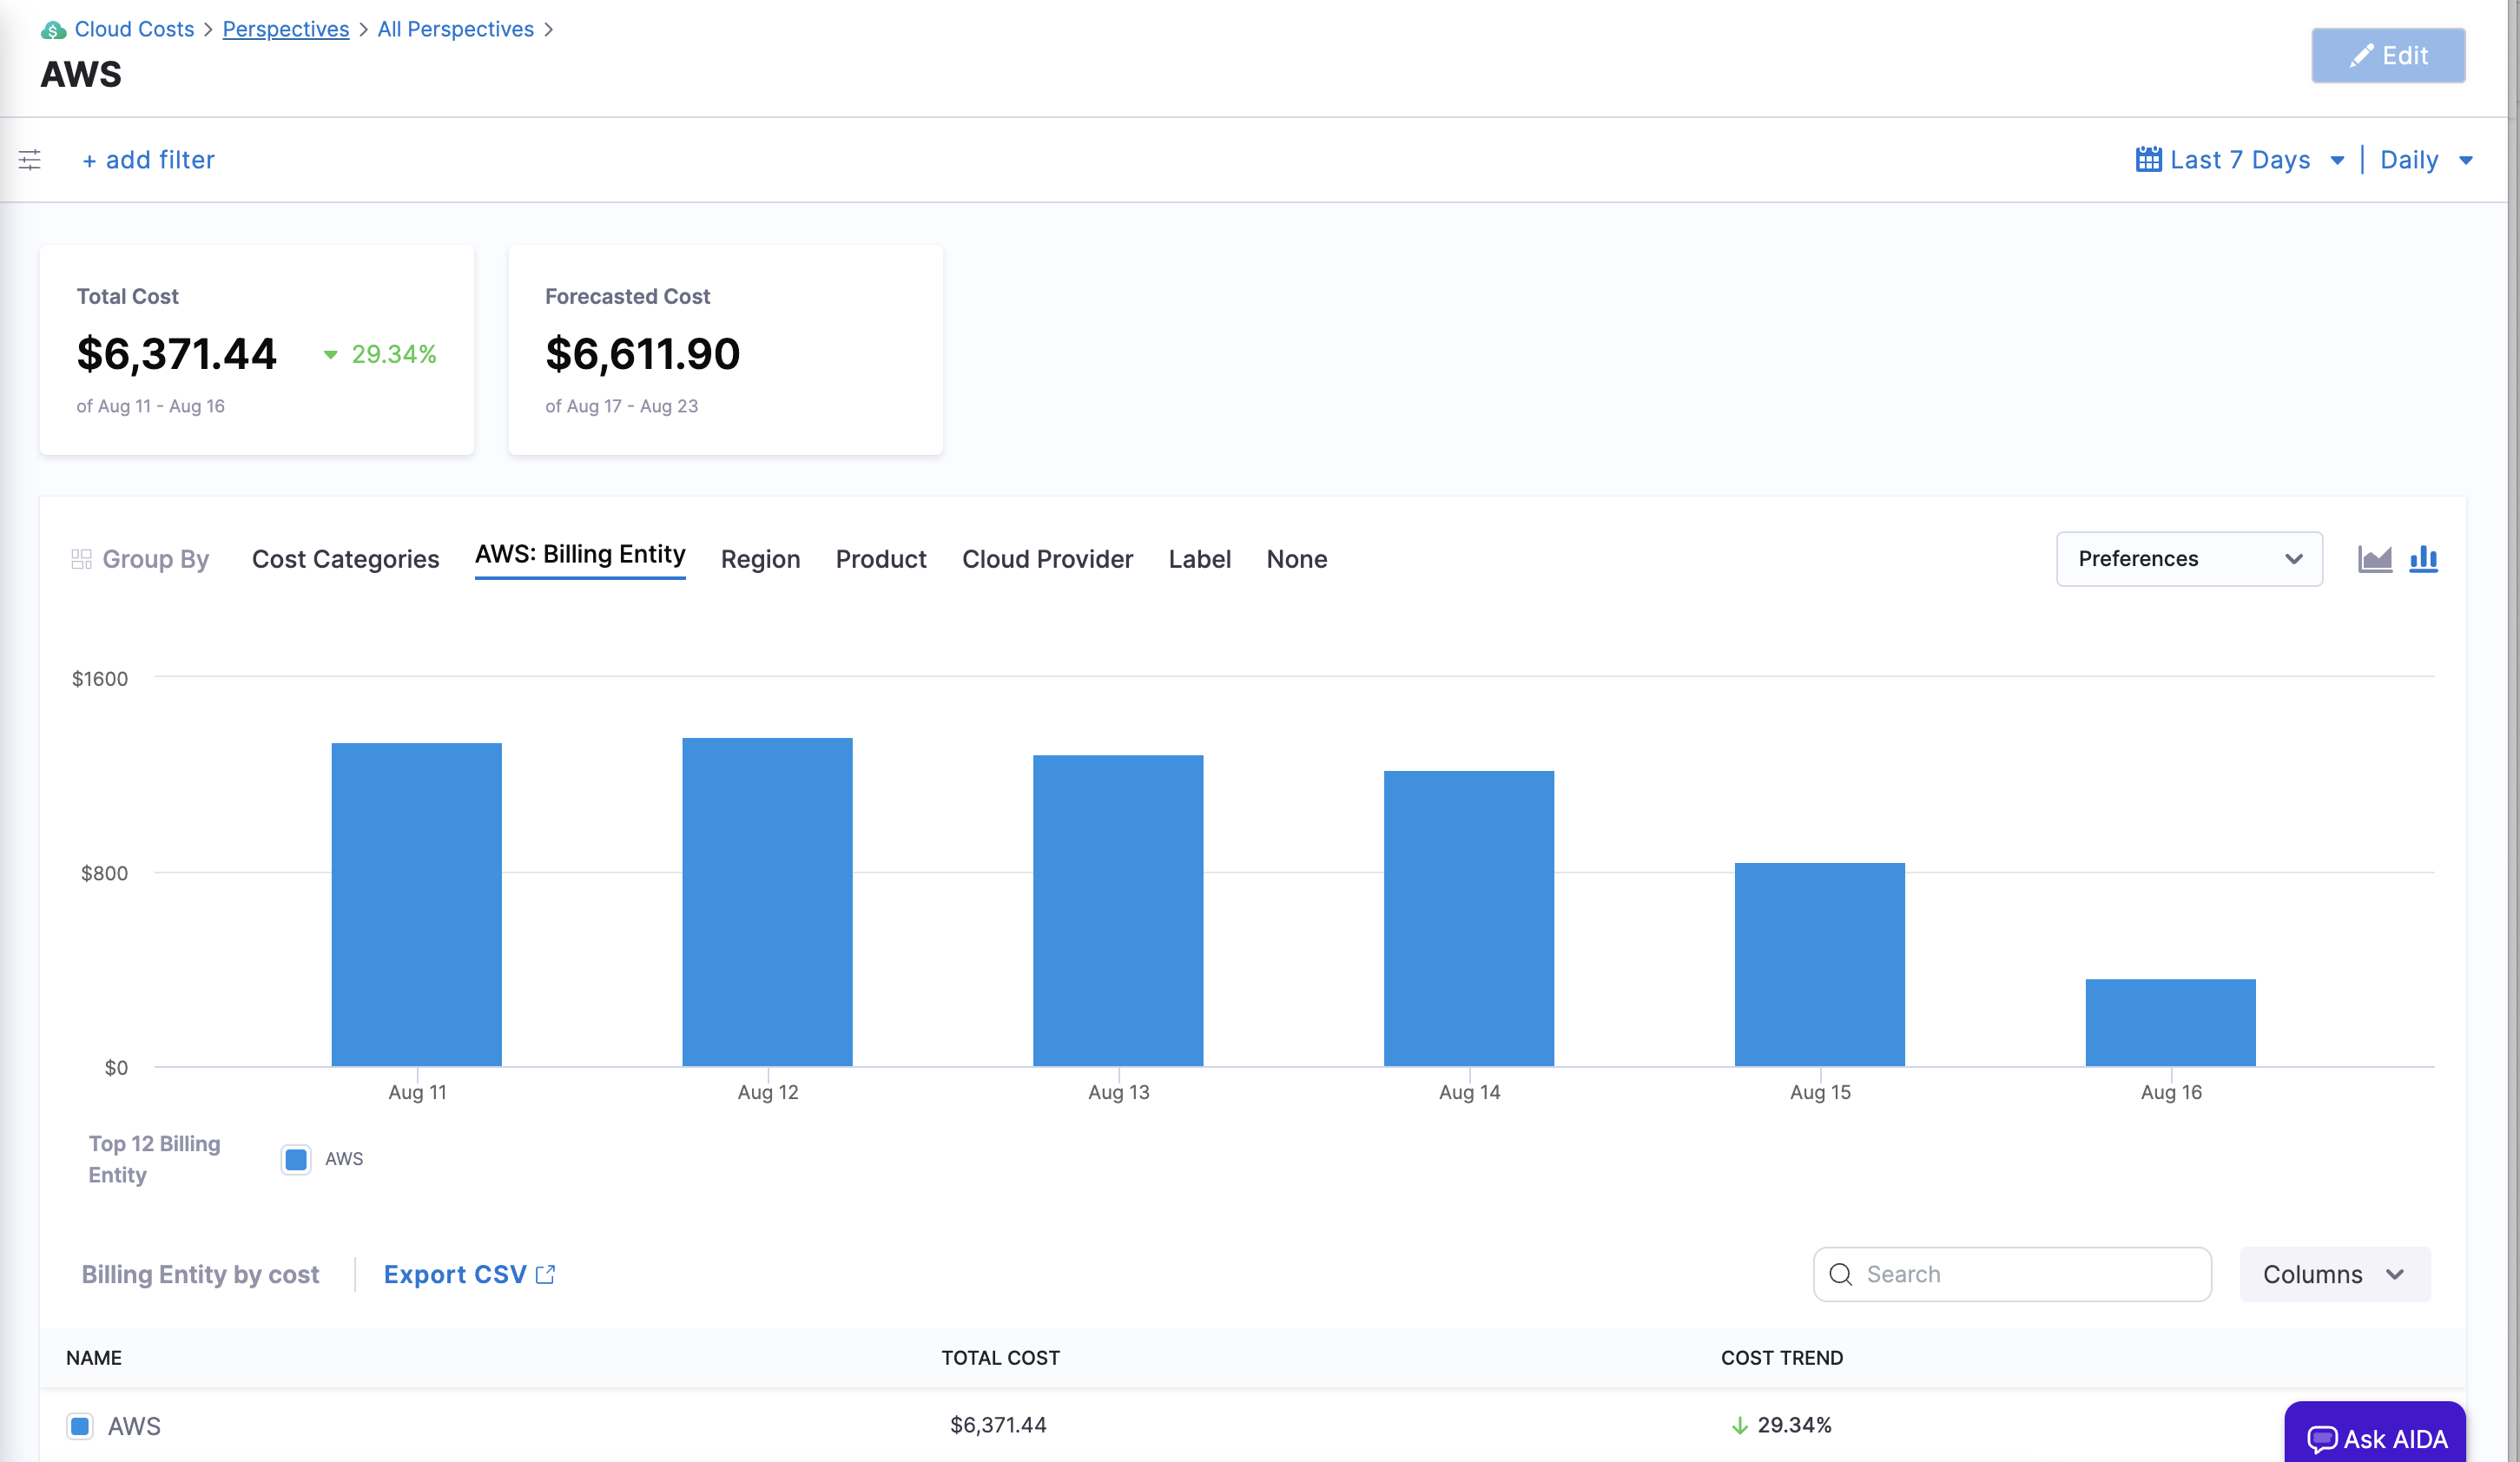Select the None group-by option

click(x=1296, y=559)
